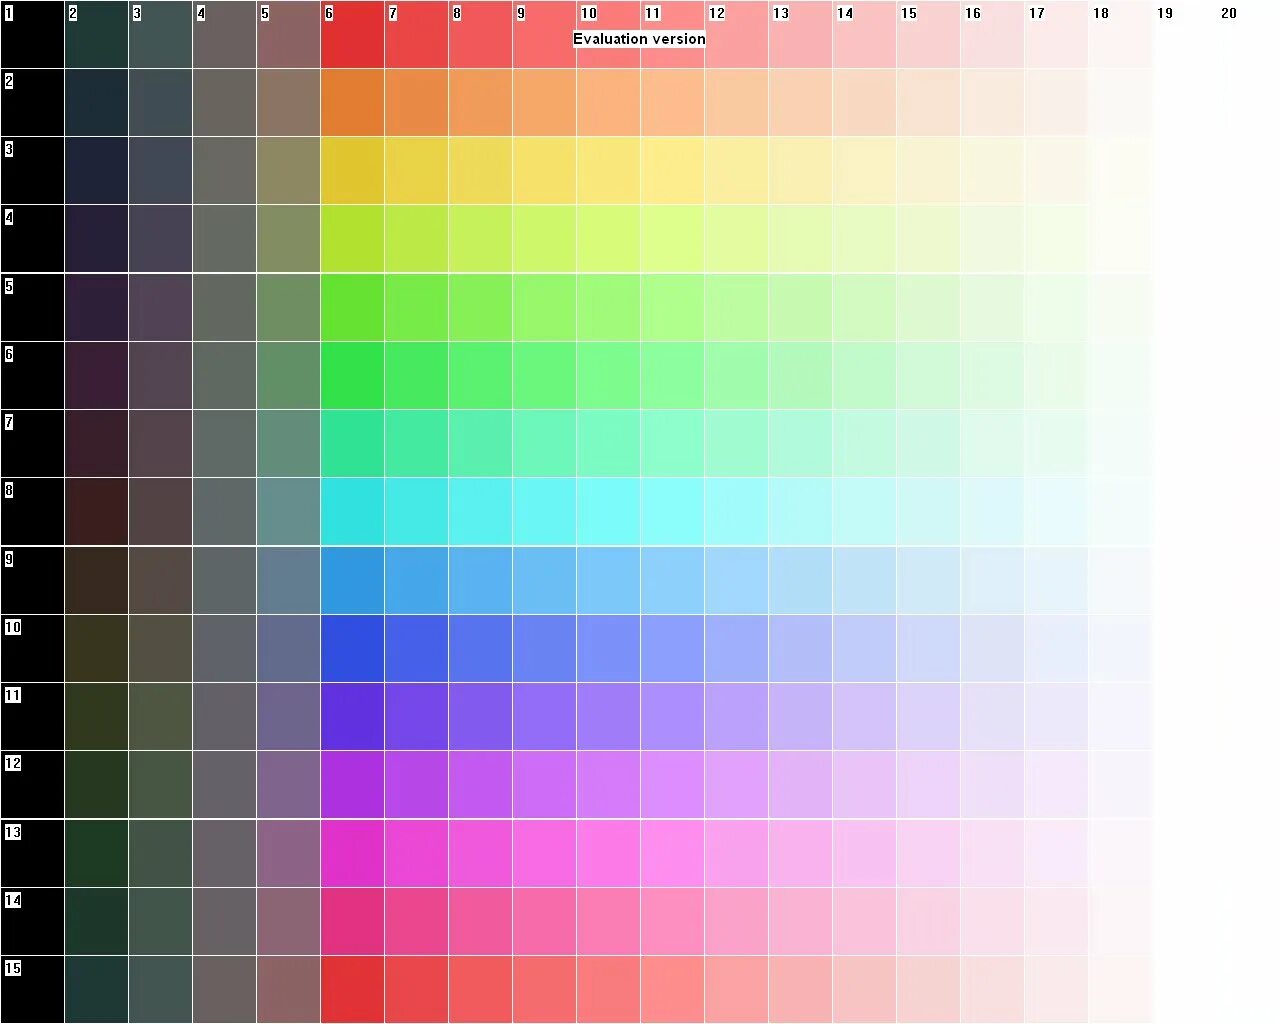Select the lavender swatch, row 11 column 12
Image resolution: width=1280 pixels, height=1024 pixels.
tap(736, 716)
